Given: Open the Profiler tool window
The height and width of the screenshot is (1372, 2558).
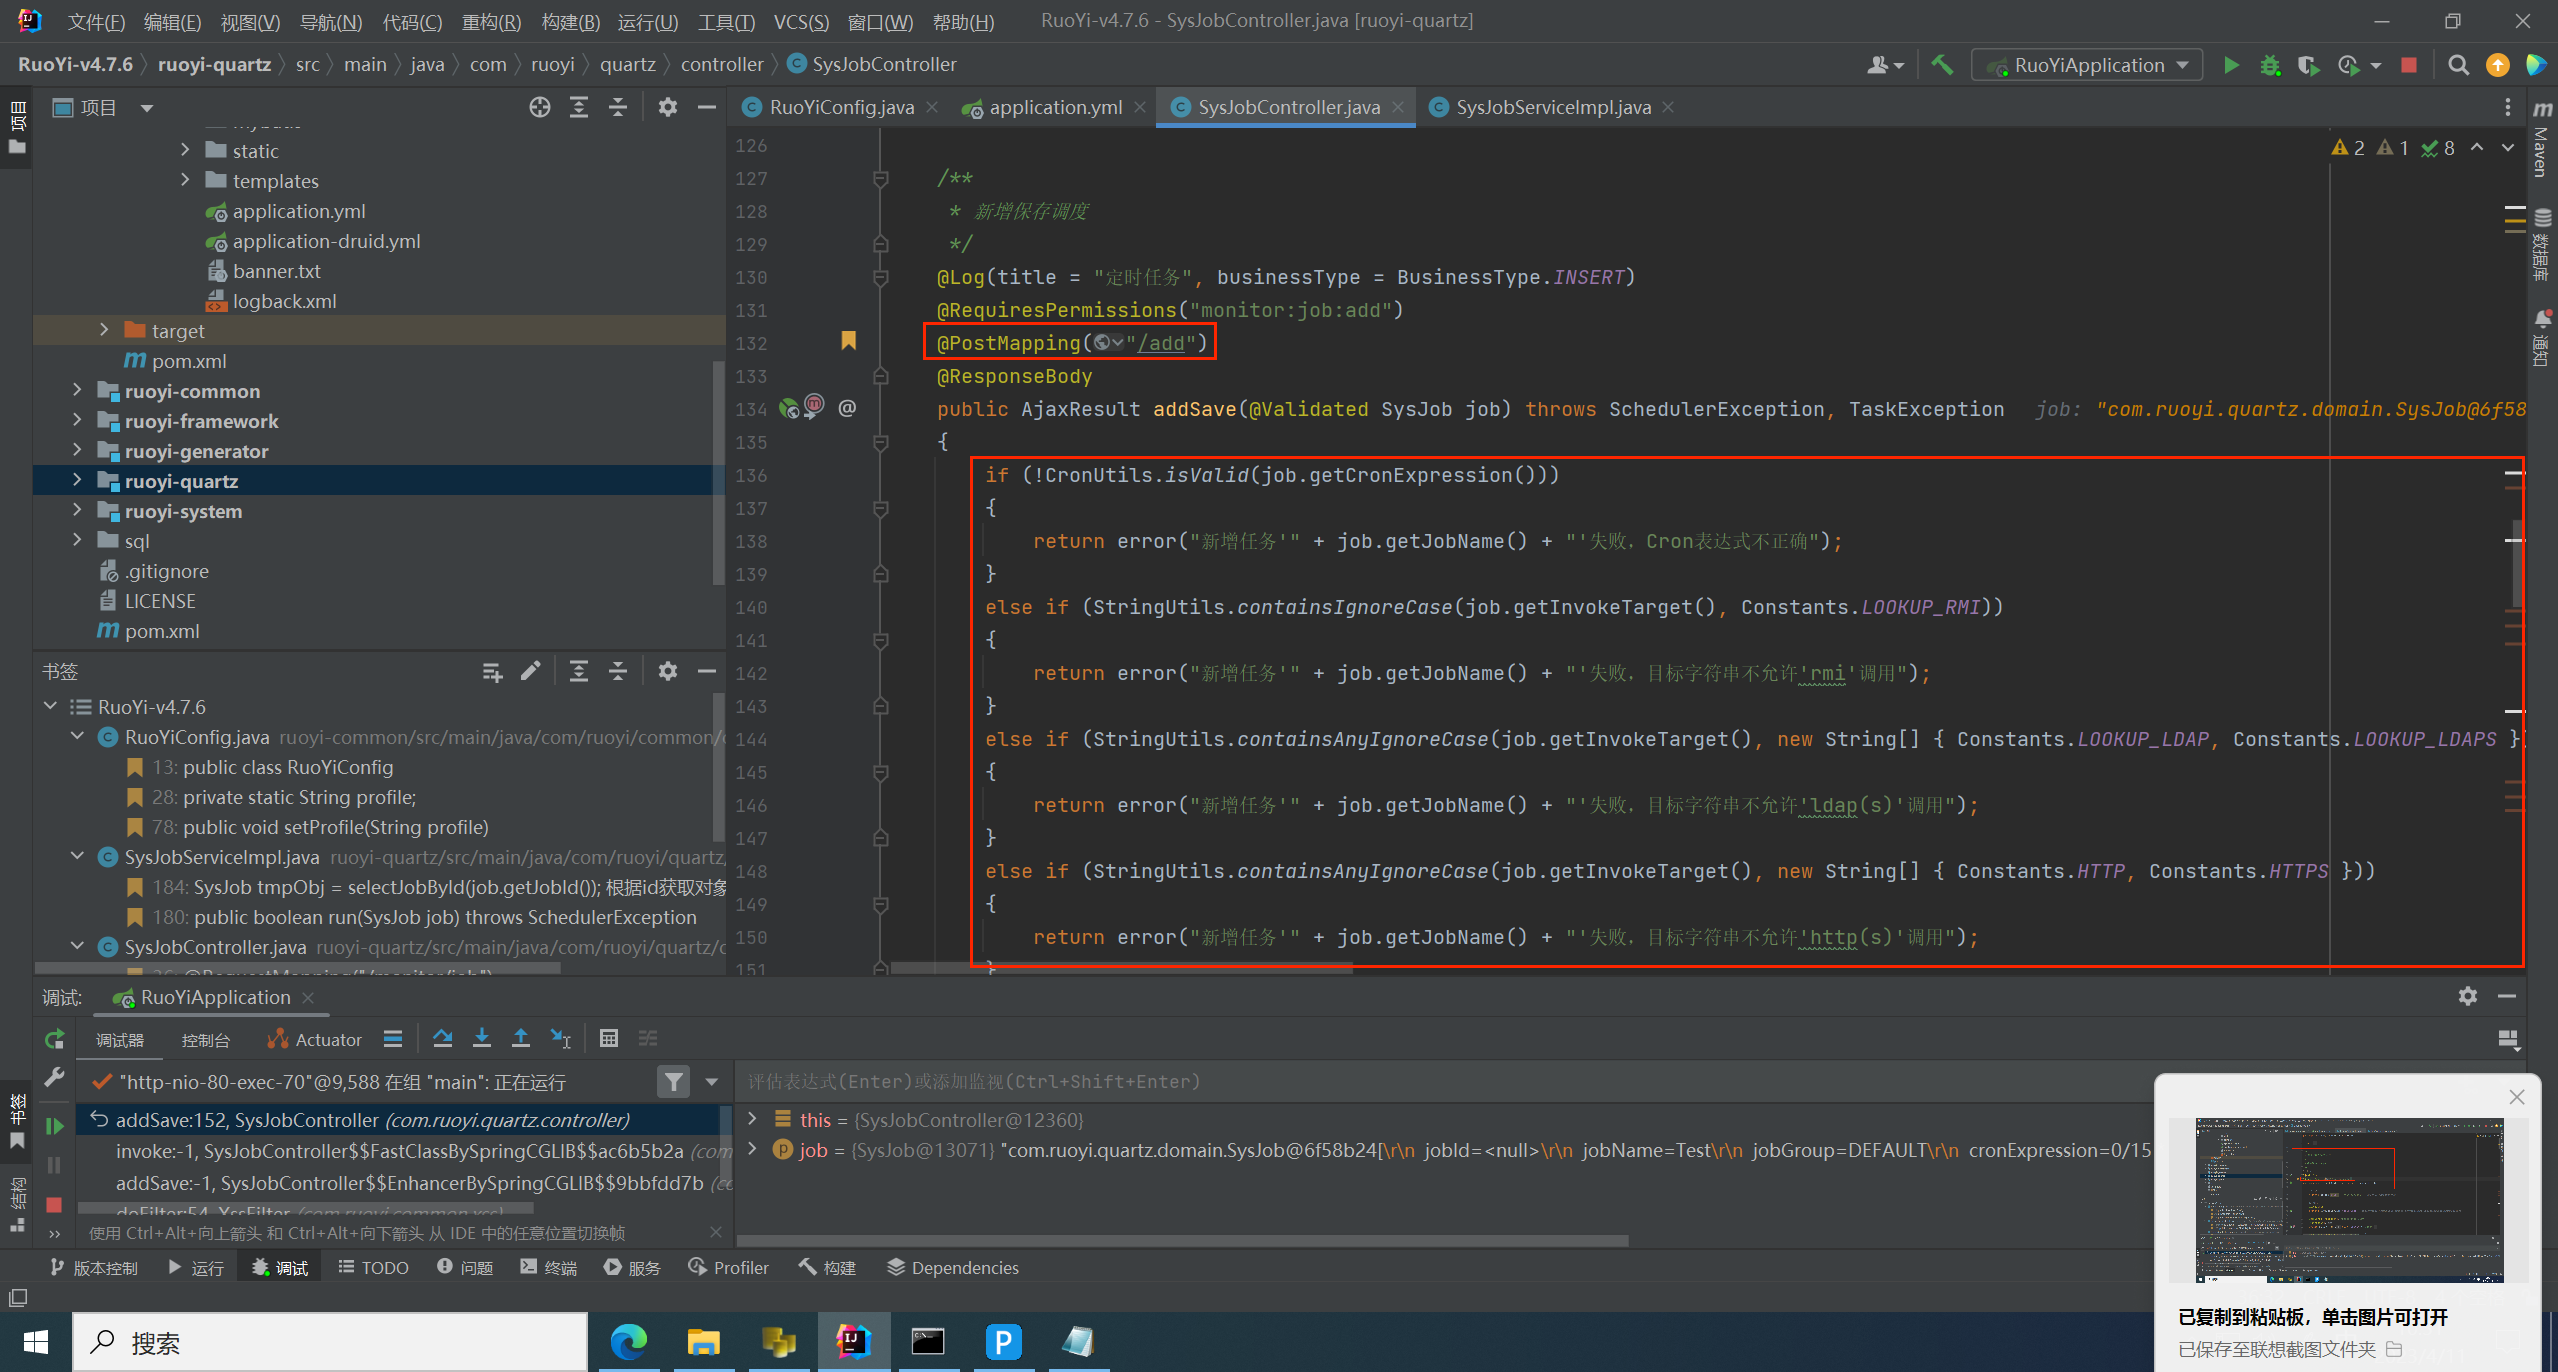Looking at the screenshot, I should [x=729, y=1267].
